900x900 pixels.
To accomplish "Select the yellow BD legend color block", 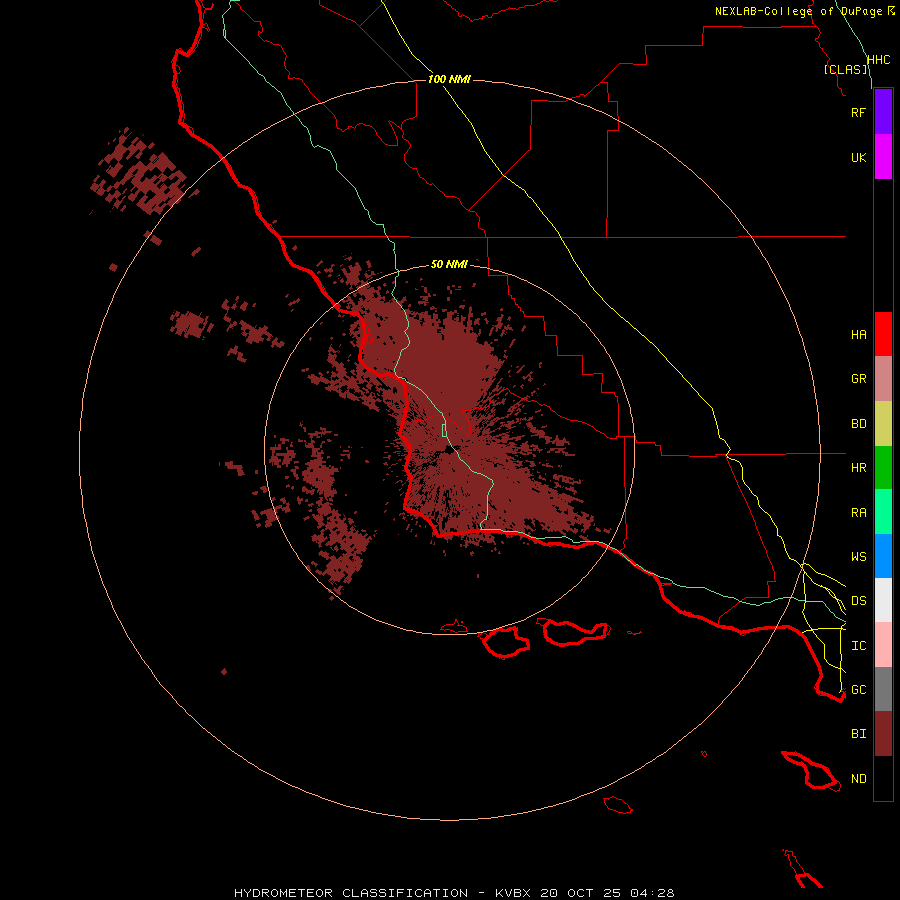I will (883, 424).
